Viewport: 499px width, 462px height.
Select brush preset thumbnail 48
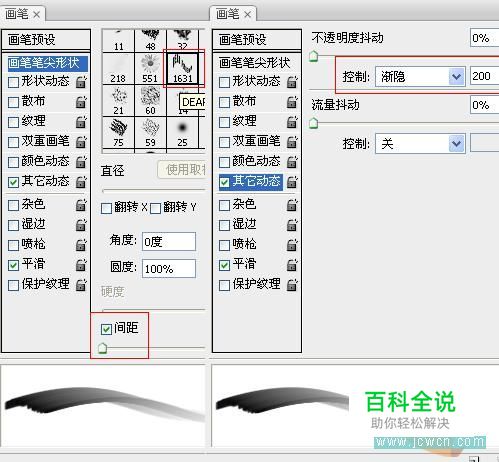click(x=150, y=41)
